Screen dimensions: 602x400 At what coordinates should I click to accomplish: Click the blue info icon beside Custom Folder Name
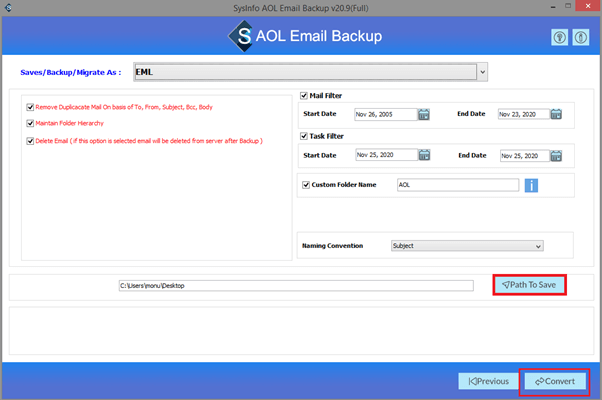pyautogui.click(x=531, y=185)
